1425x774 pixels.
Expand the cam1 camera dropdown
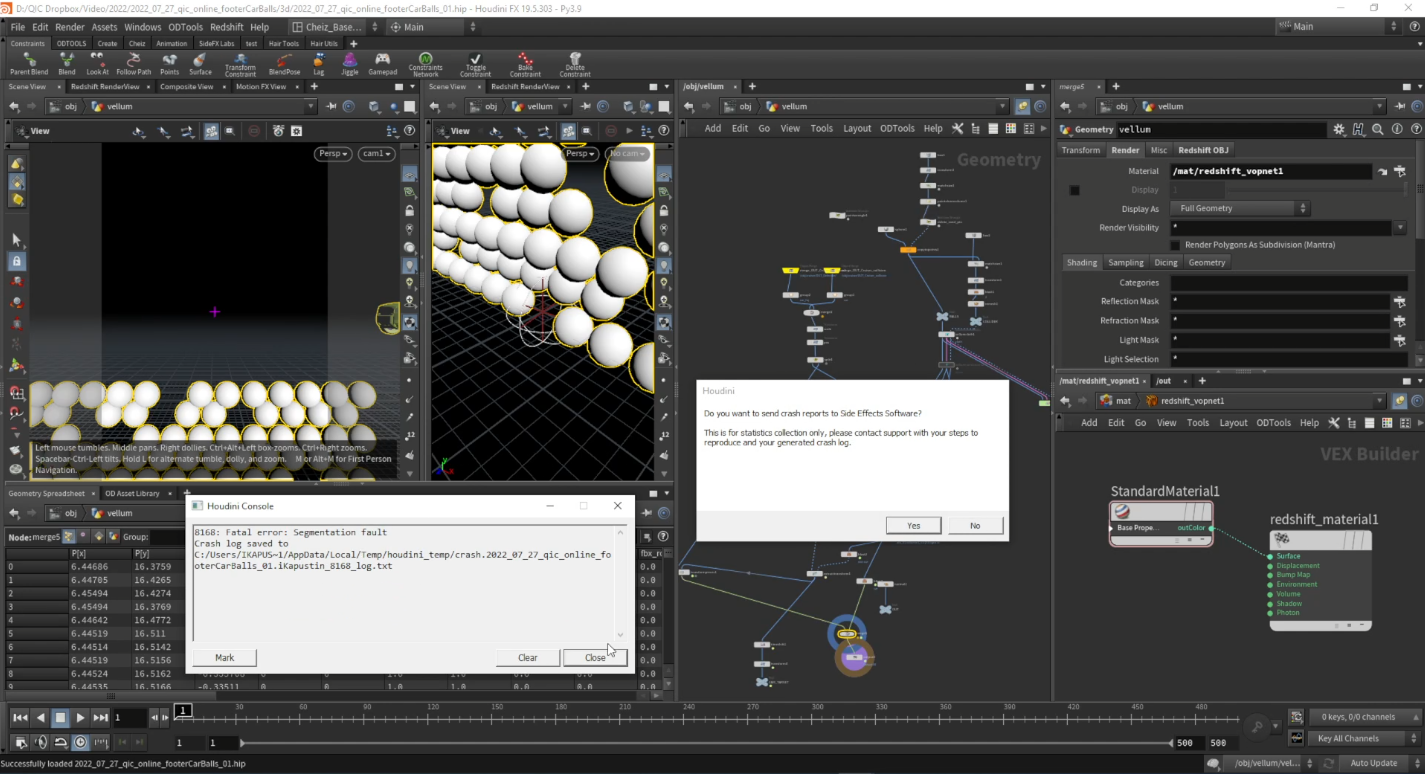coord(376,154)
